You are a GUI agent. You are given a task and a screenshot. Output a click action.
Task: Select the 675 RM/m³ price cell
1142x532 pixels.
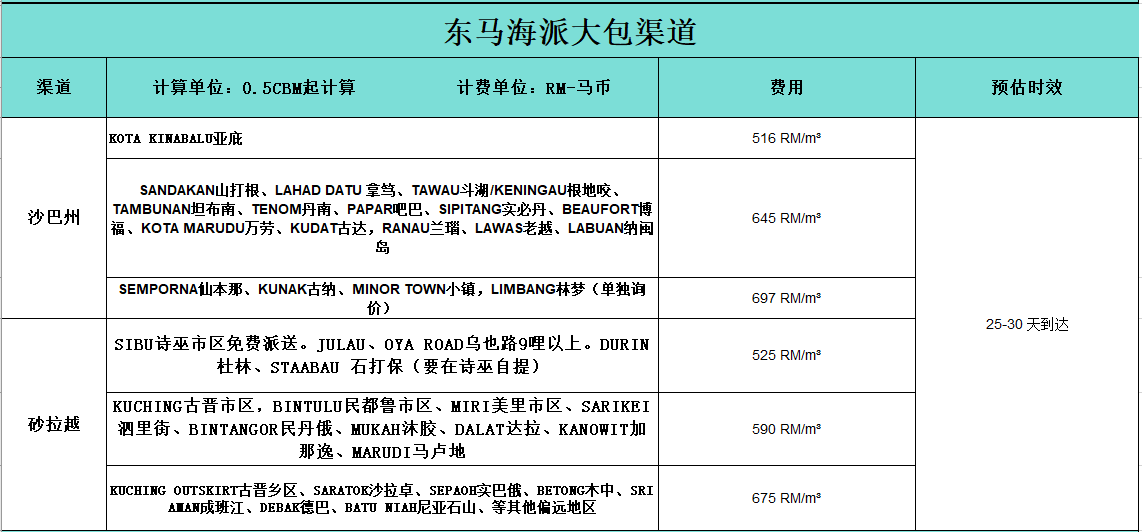point(787,498)
